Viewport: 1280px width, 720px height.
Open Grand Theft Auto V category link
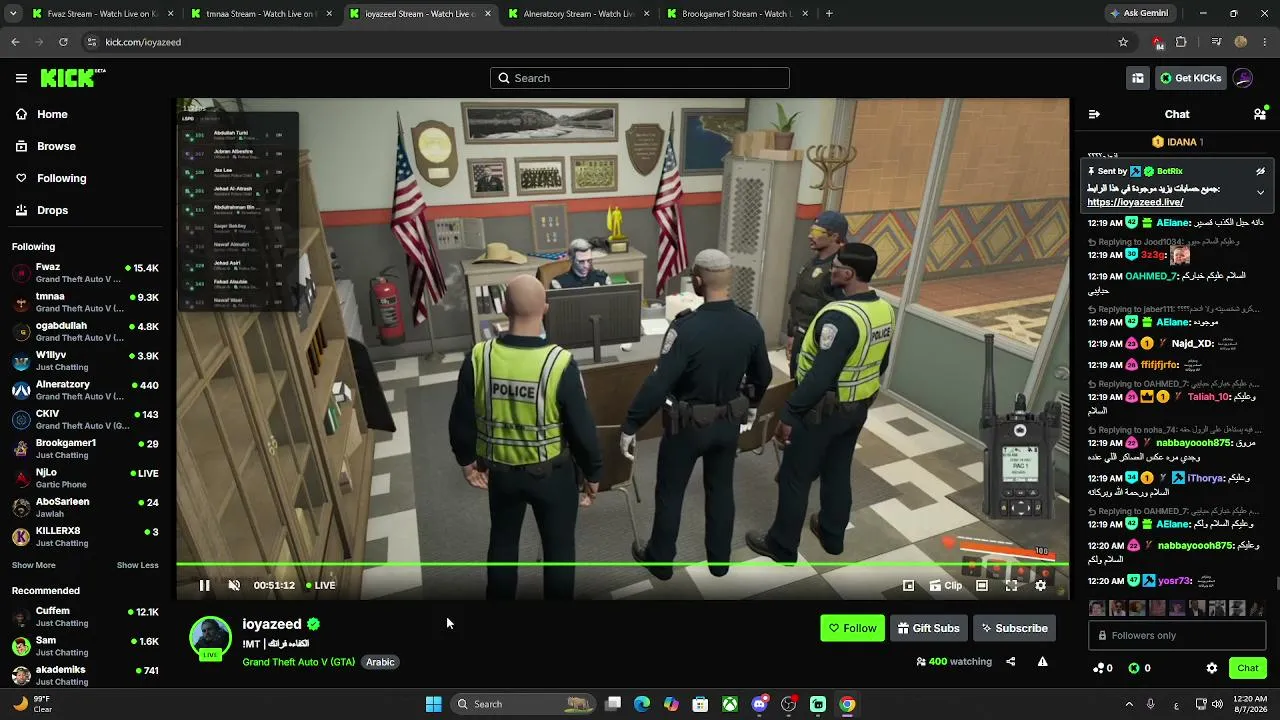298,662
